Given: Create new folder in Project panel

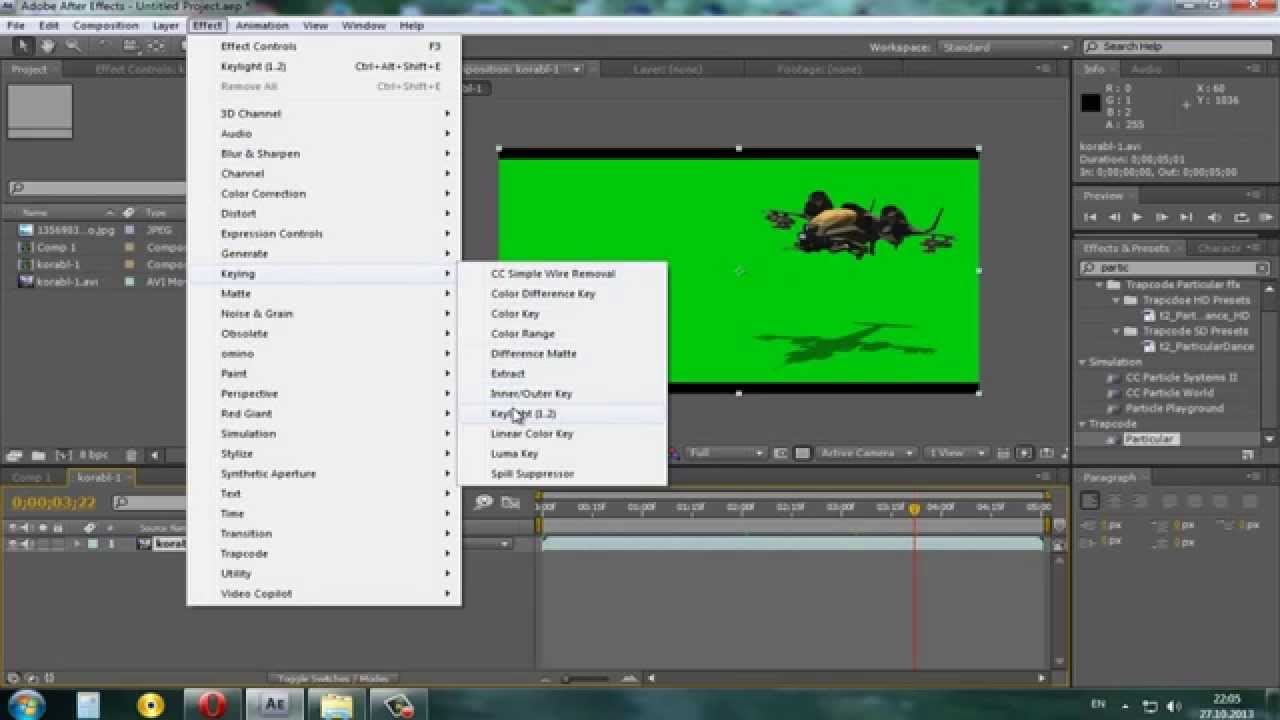Looking at the screenshot, I should pos(38,455).
